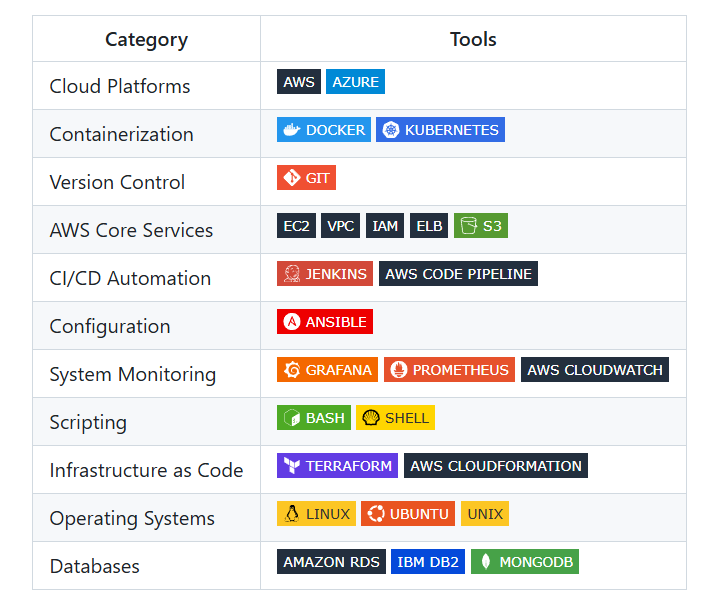Click the yellow Unix badge
The width and height of the screenshot is (717, 604).
[485, 514]
